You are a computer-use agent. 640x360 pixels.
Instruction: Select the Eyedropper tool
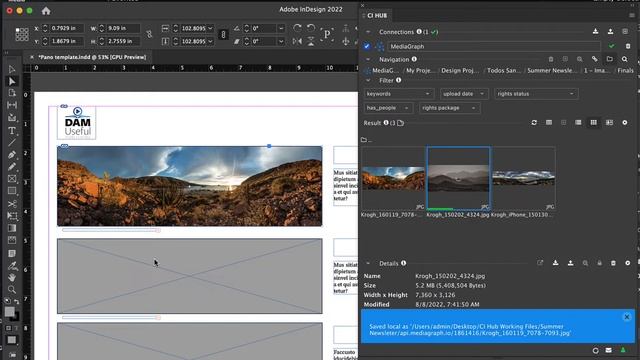click(x=12, y=266)
